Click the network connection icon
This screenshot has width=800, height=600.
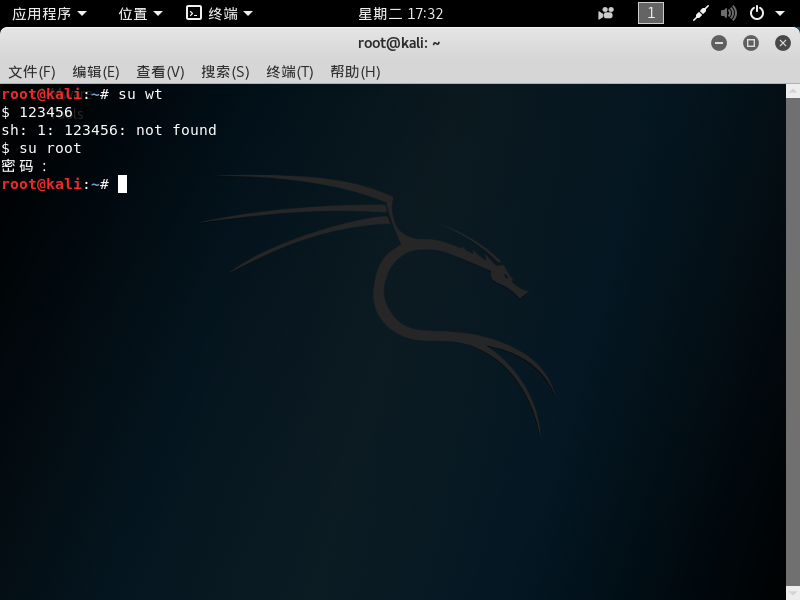tap(701, 13)
